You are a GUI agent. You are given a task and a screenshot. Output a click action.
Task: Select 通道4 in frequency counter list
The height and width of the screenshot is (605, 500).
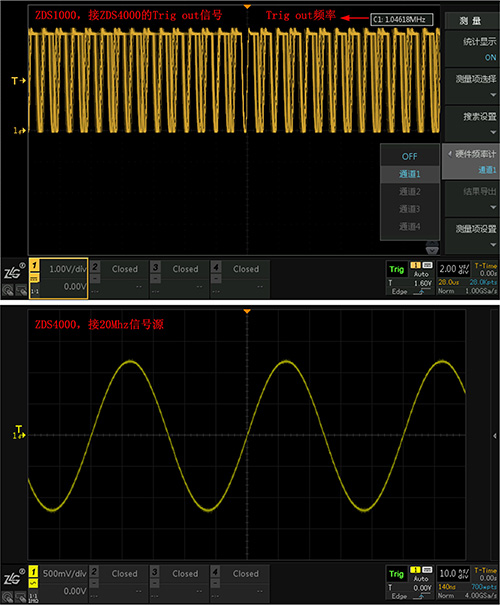point(410,226)
